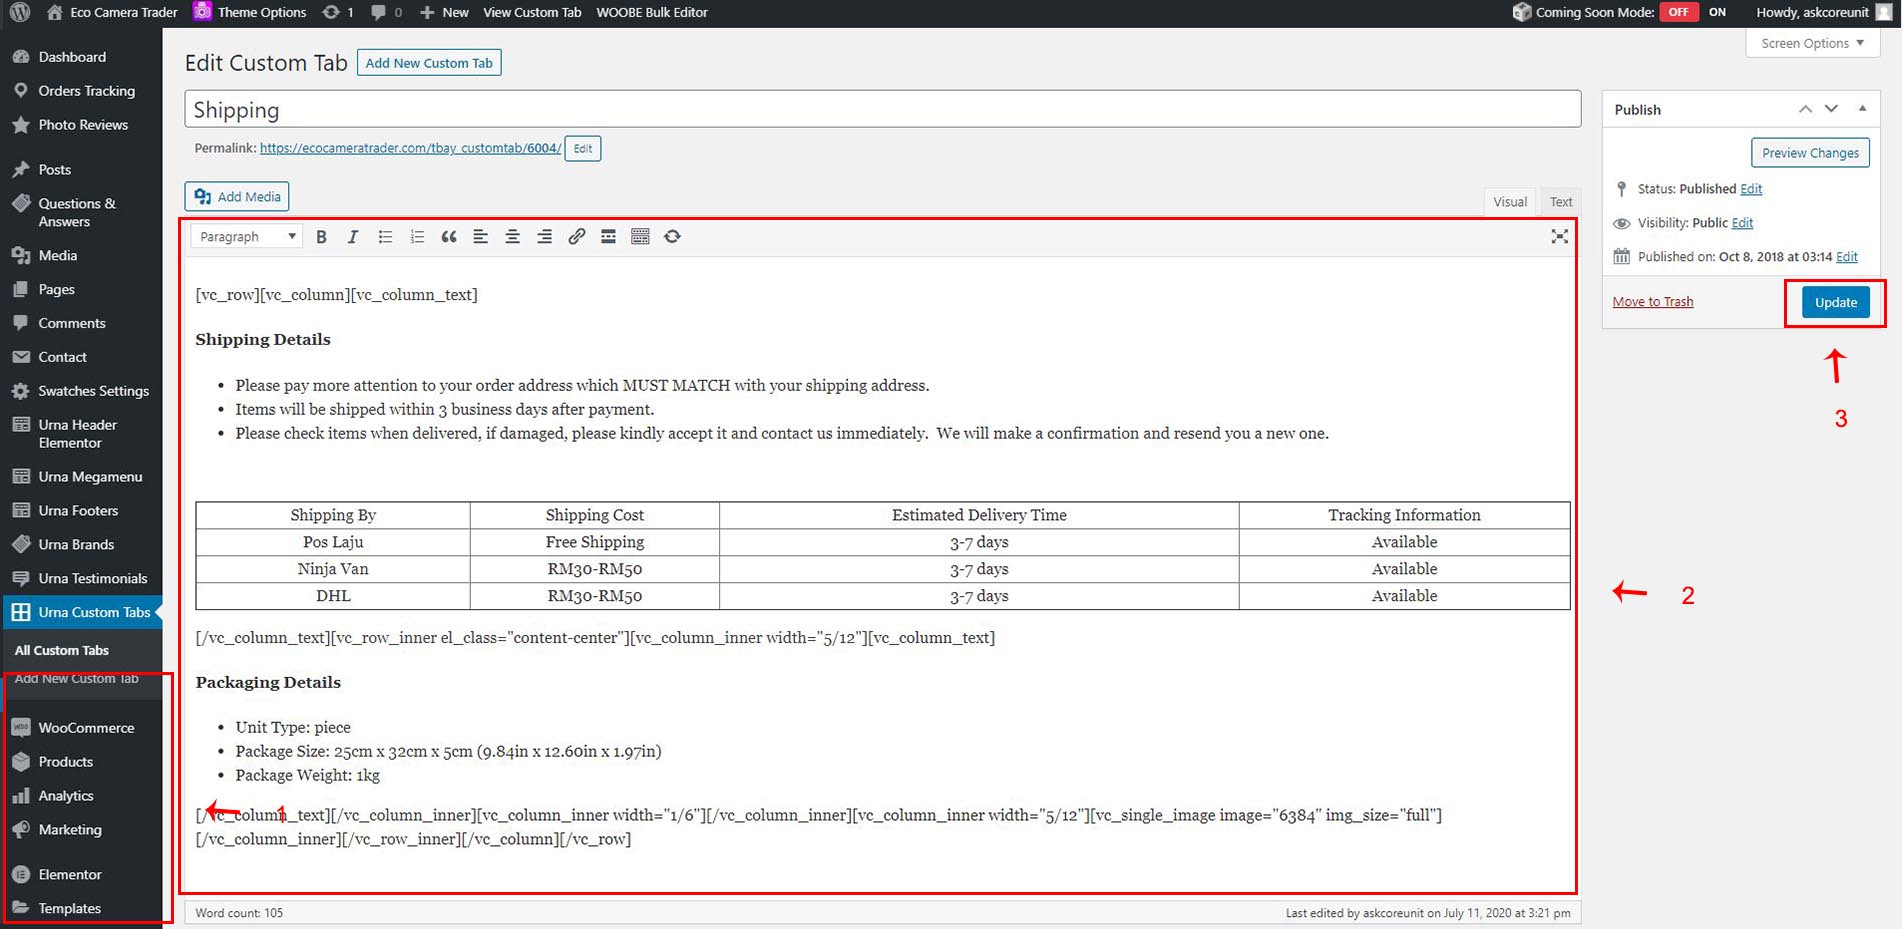Viewport: 1902px width, 929px height.
Task: Open the Paragraph format dropdown
Action: tap(248, 237)
